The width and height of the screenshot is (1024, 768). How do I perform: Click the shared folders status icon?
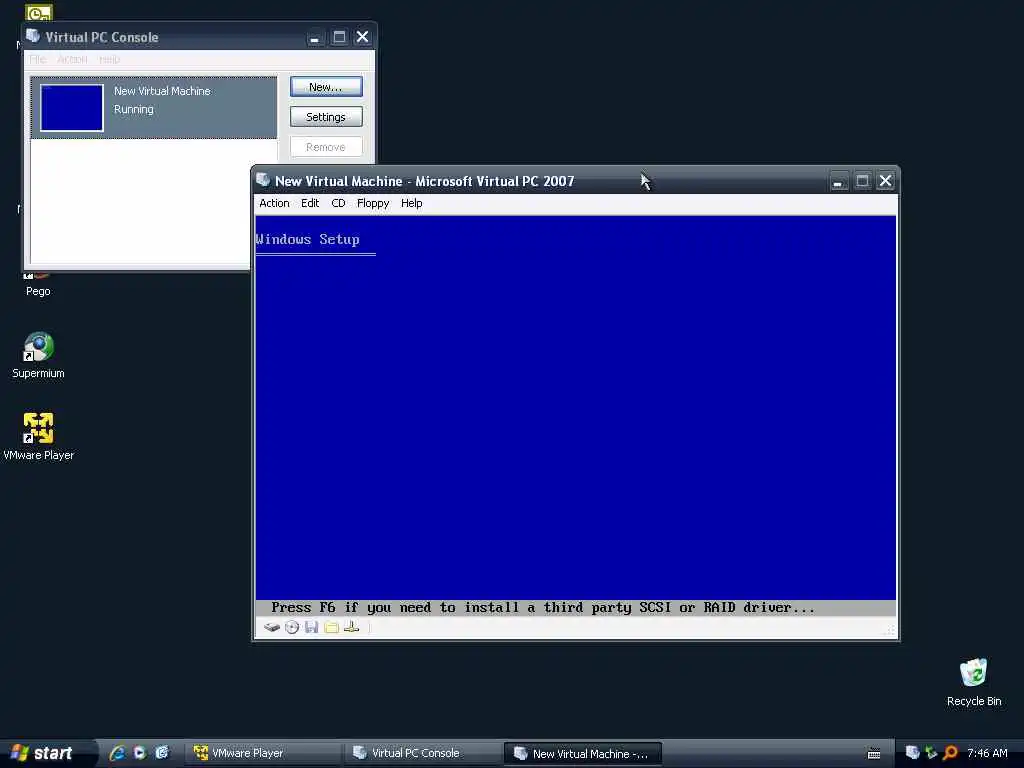pyautogui.click(x=332, y=628)
